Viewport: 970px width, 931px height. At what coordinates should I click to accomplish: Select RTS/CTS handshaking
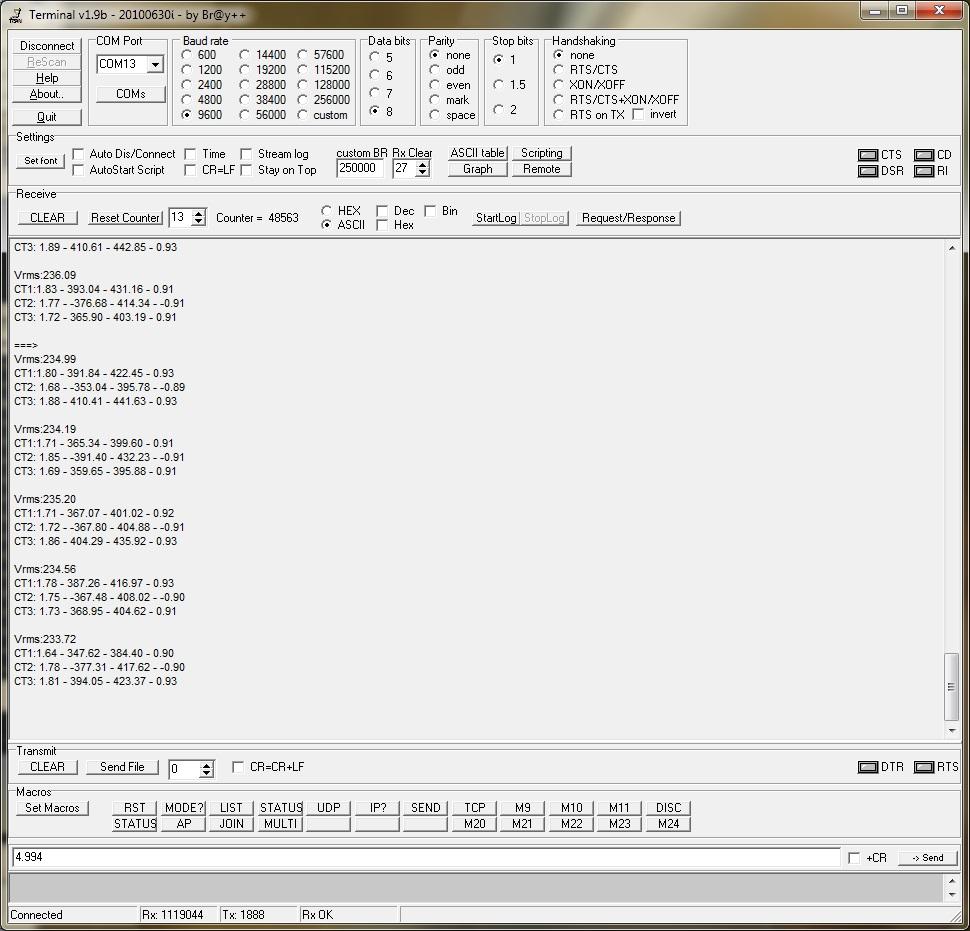point(559,70)
